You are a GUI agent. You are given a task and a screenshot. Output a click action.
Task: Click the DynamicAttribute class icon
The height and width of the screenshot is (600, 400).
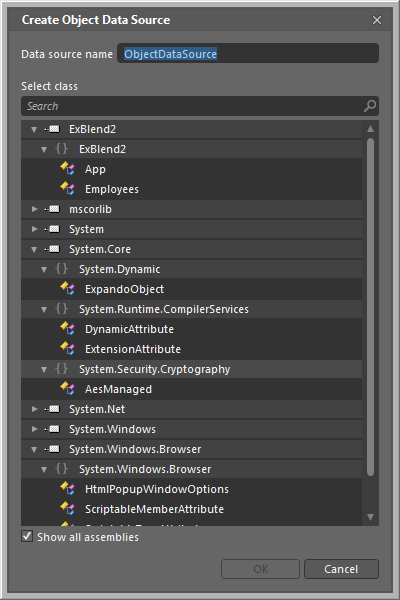pos(67,328)
